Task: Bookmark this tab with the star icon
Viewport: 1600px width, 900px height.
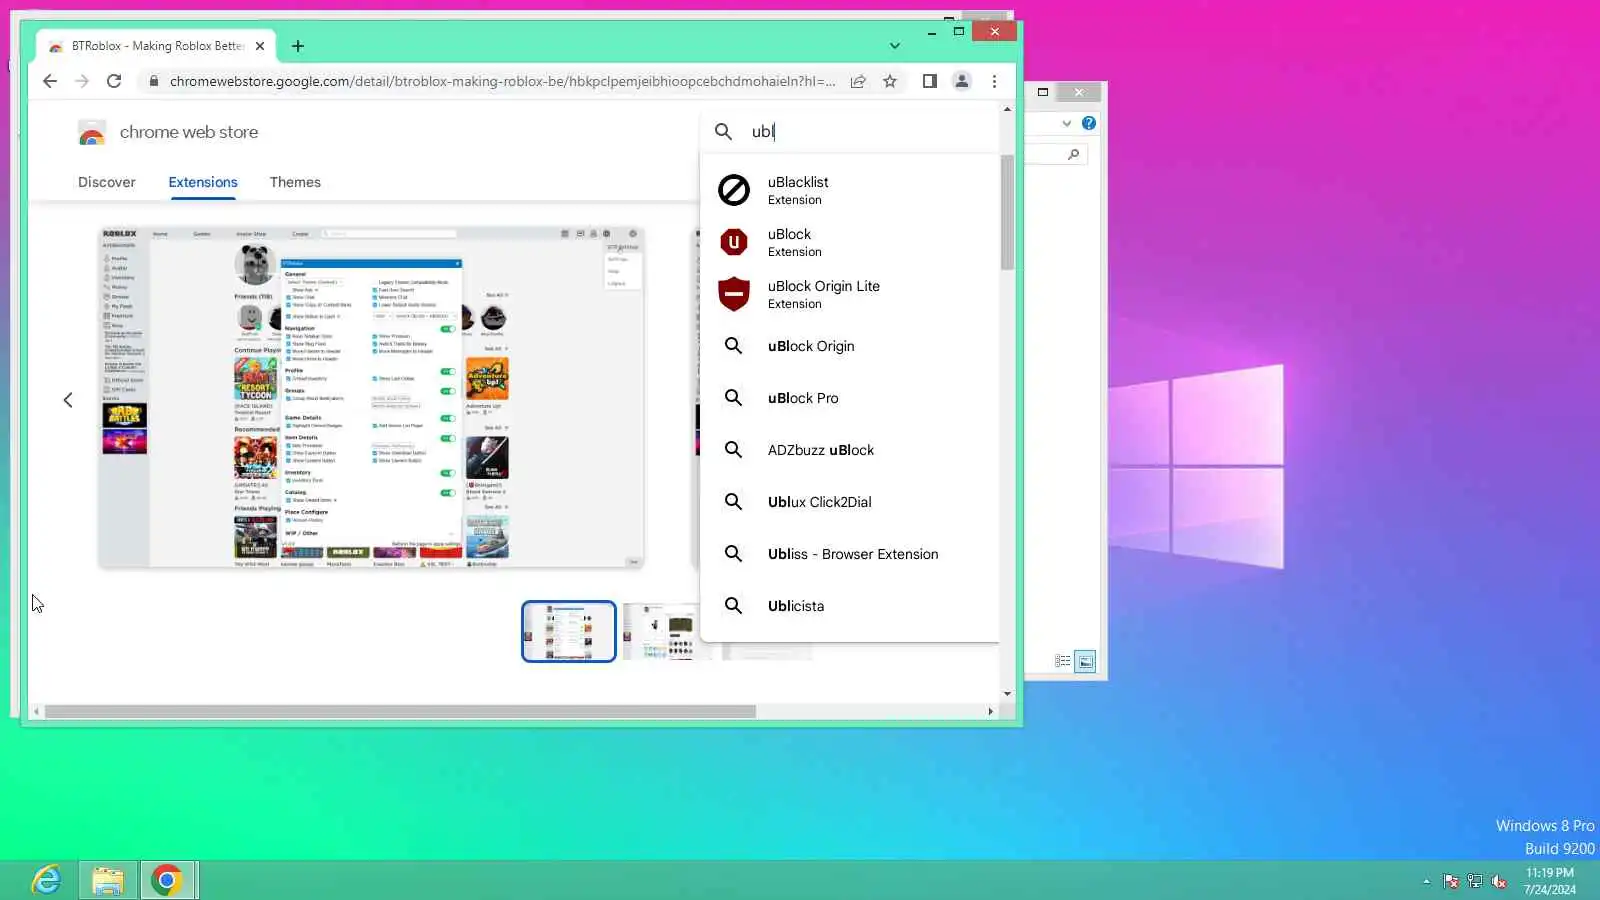Action: point(890,81)
